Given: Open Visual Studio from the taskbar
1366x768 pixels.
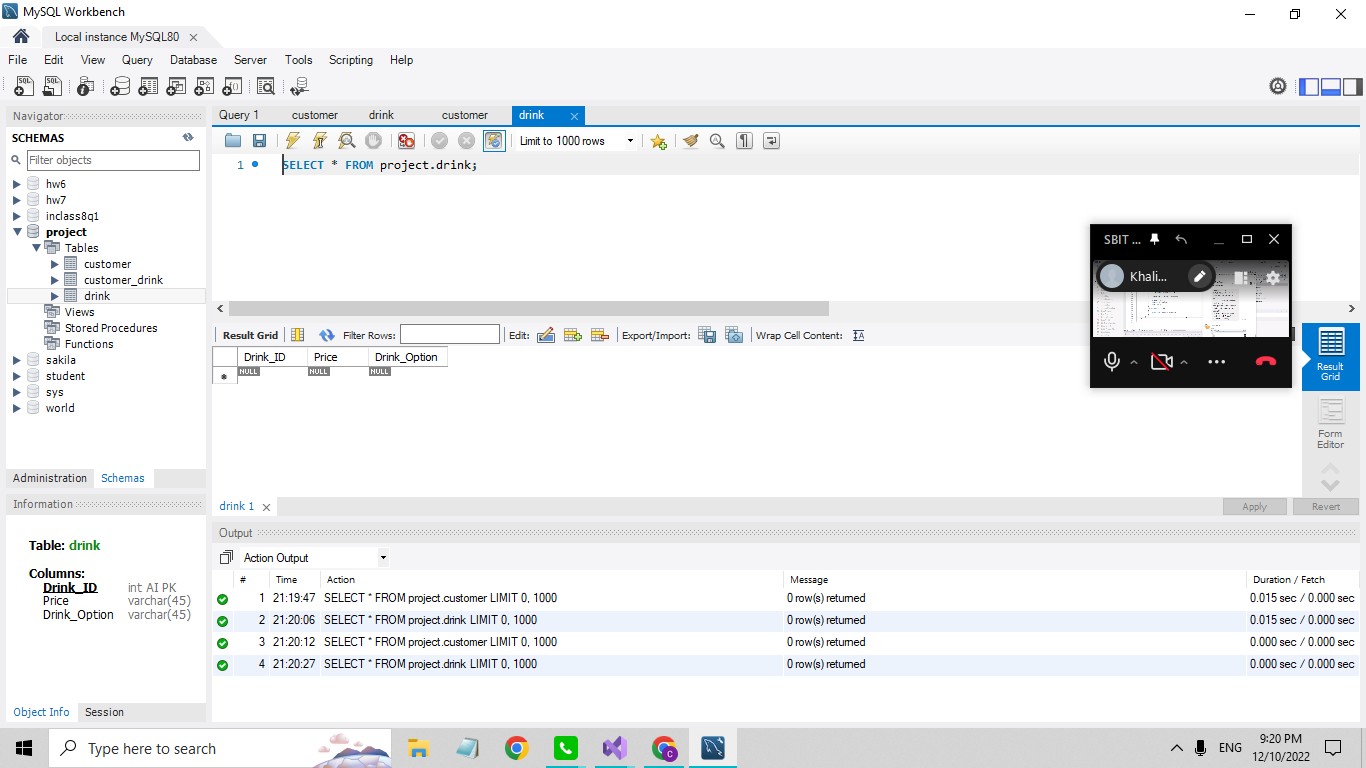Looking at the screenshot, I should 614,748.
